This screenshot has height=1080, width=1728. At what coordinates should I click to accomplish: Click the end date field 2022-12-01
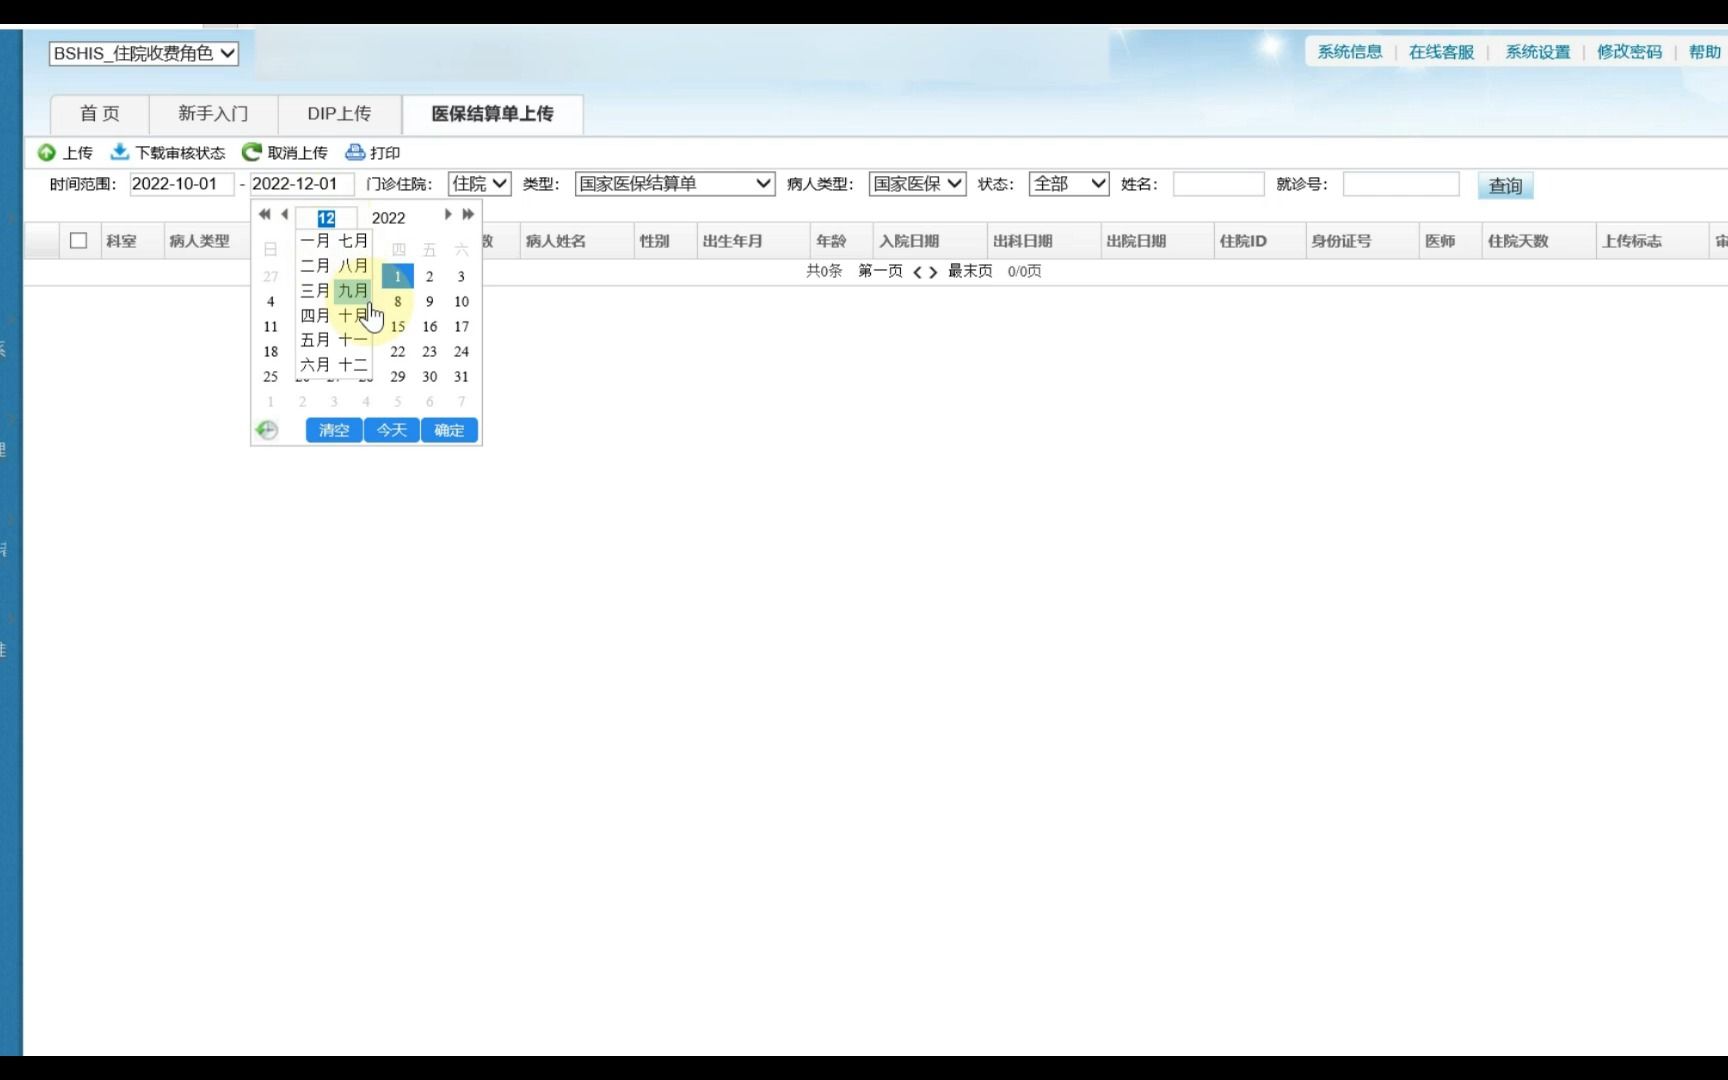(x=302, y=184)
